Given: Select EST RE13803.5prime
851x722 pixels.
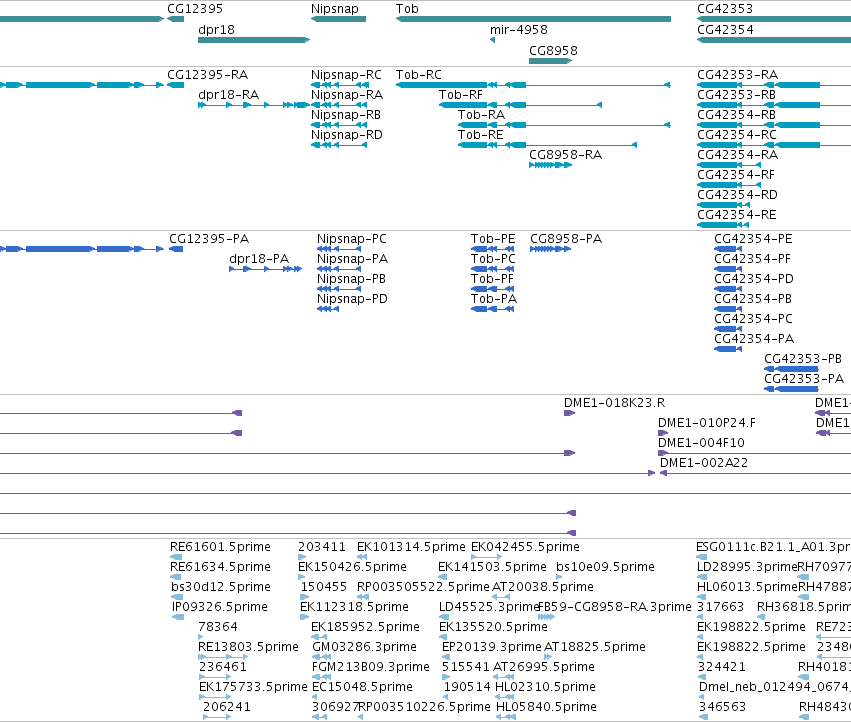Looking at the screenshot, I should coord(223,657).
